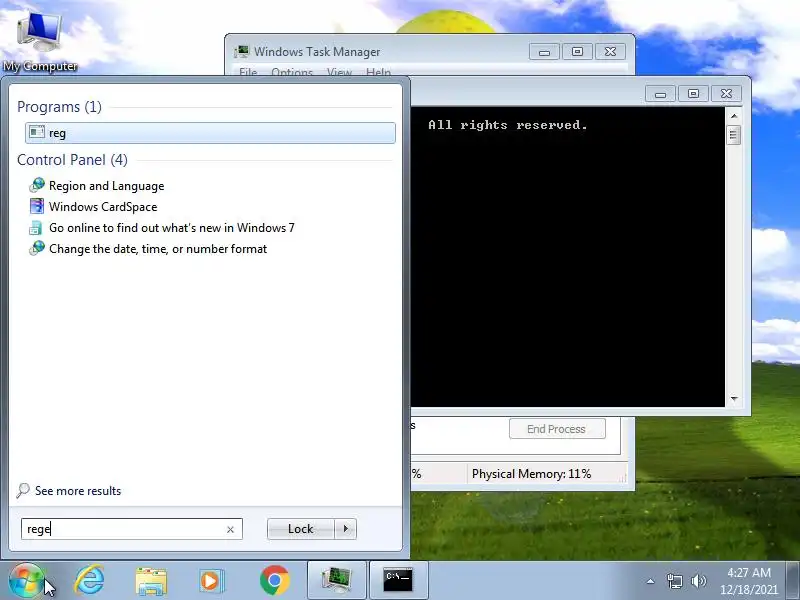Click the Programs (1) group header
Viewport: 800px width, 600px height.
[59, 107]
